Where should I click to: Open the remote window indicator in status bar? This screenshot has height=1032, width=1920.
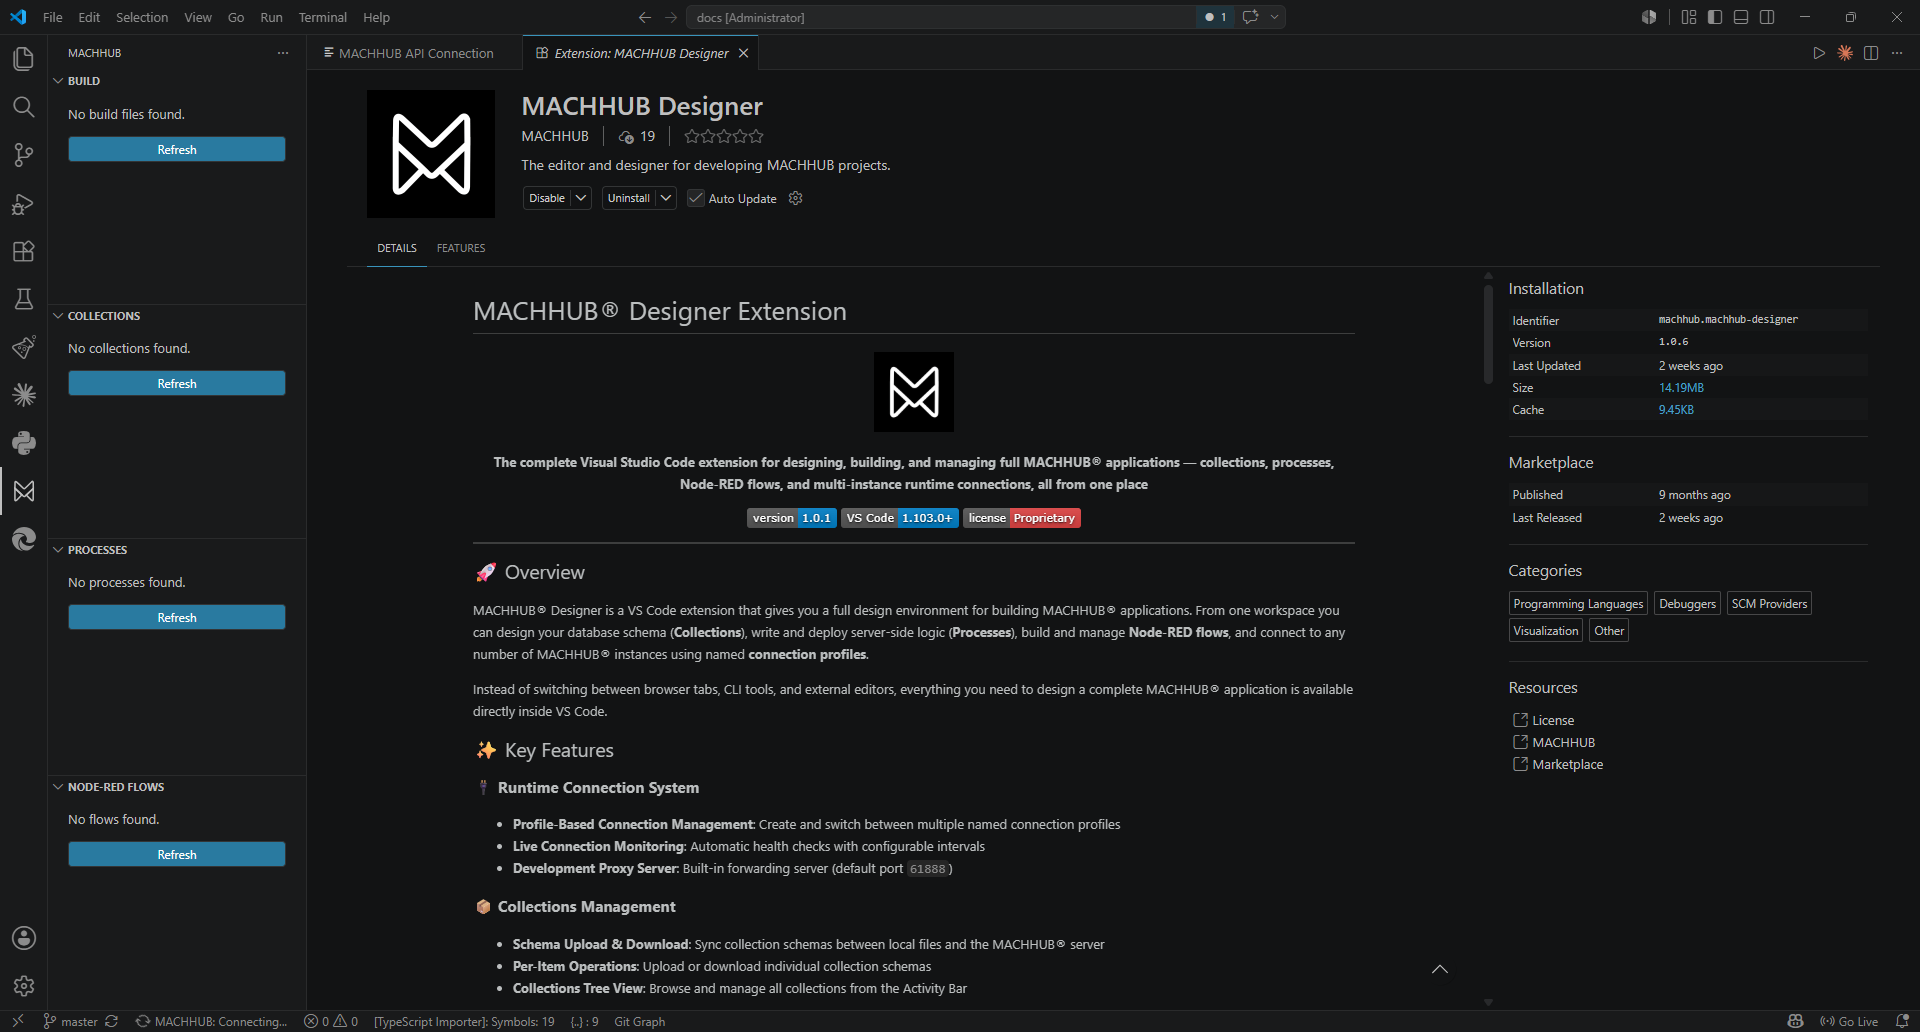17,1021
